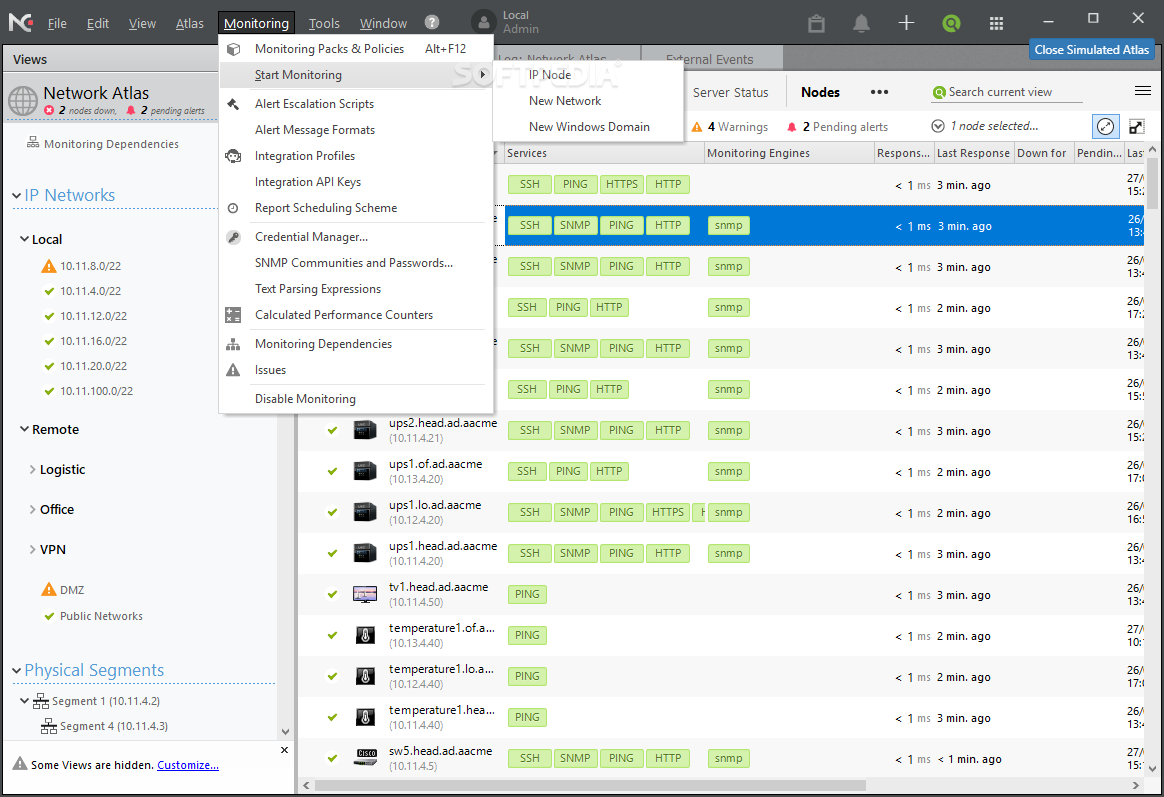Click the Monitoring Dependencies tree icon in sidebar
The image size is (1164, 797).
pos(33,142)
